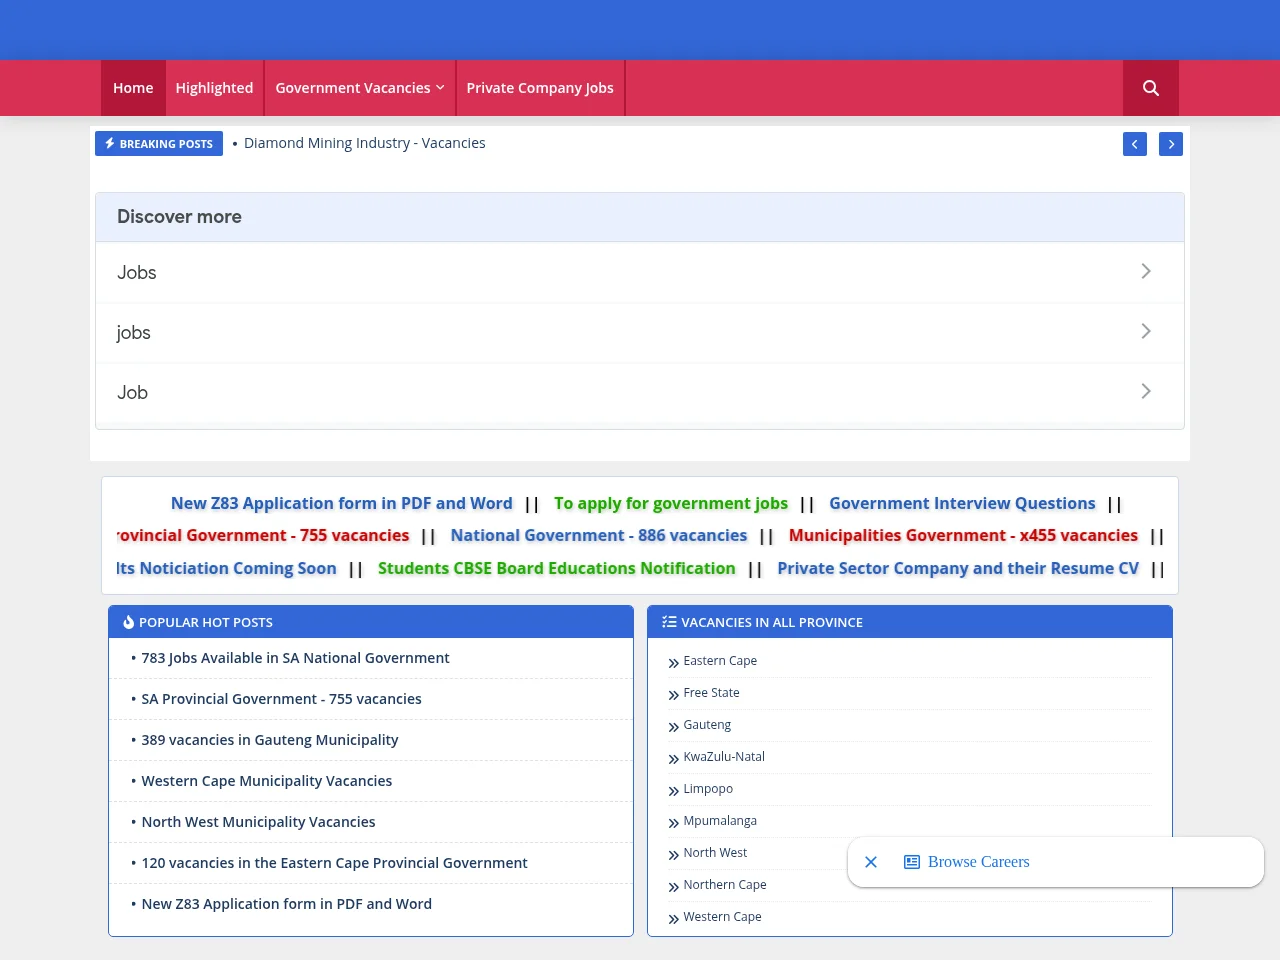The image size is (1280, 960).
Task: Select Free State province
Action: pyautogui.click(x=711, y=693)
